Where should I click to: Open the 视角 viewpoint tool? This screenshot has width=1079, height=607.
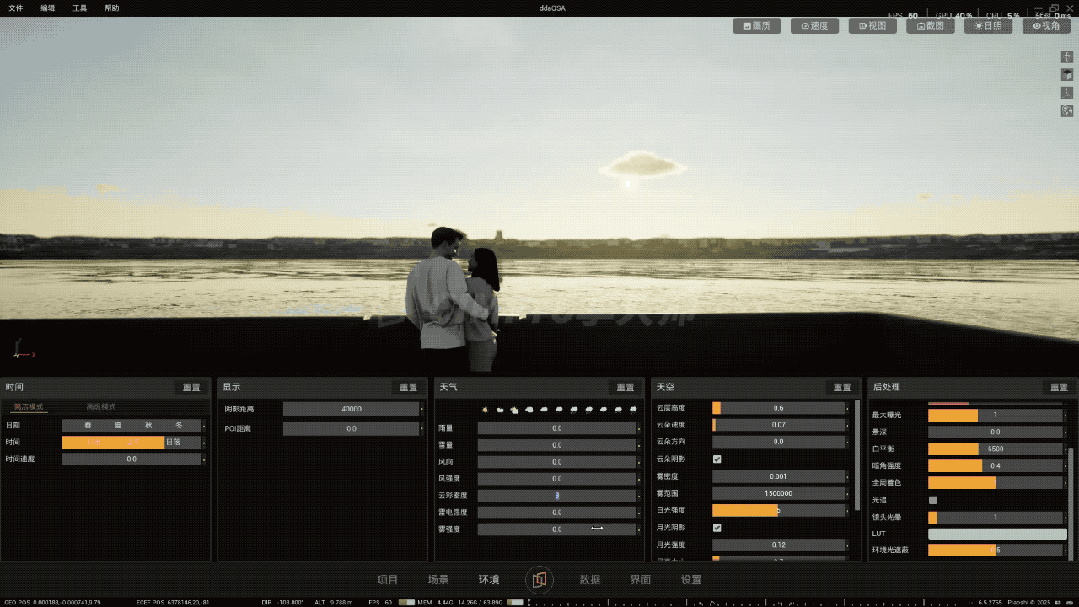click(1046, 26)
